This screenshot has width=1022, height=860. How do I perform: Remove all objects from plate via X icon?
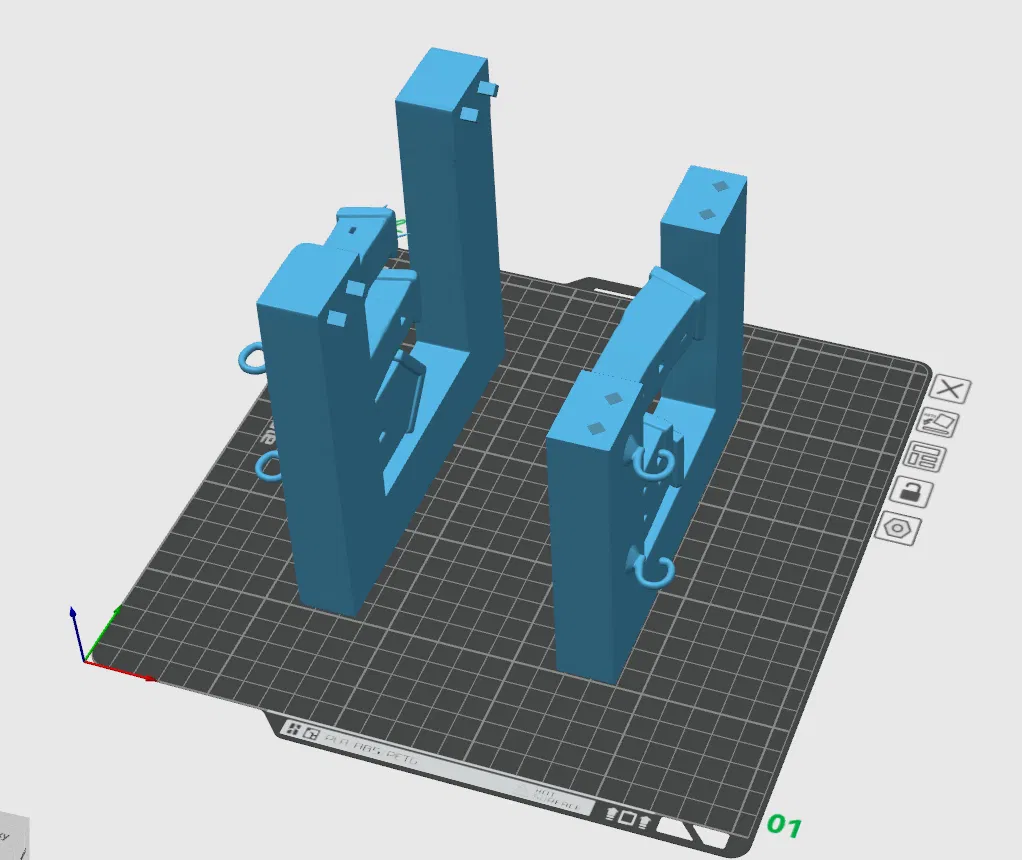coord(950,390)
